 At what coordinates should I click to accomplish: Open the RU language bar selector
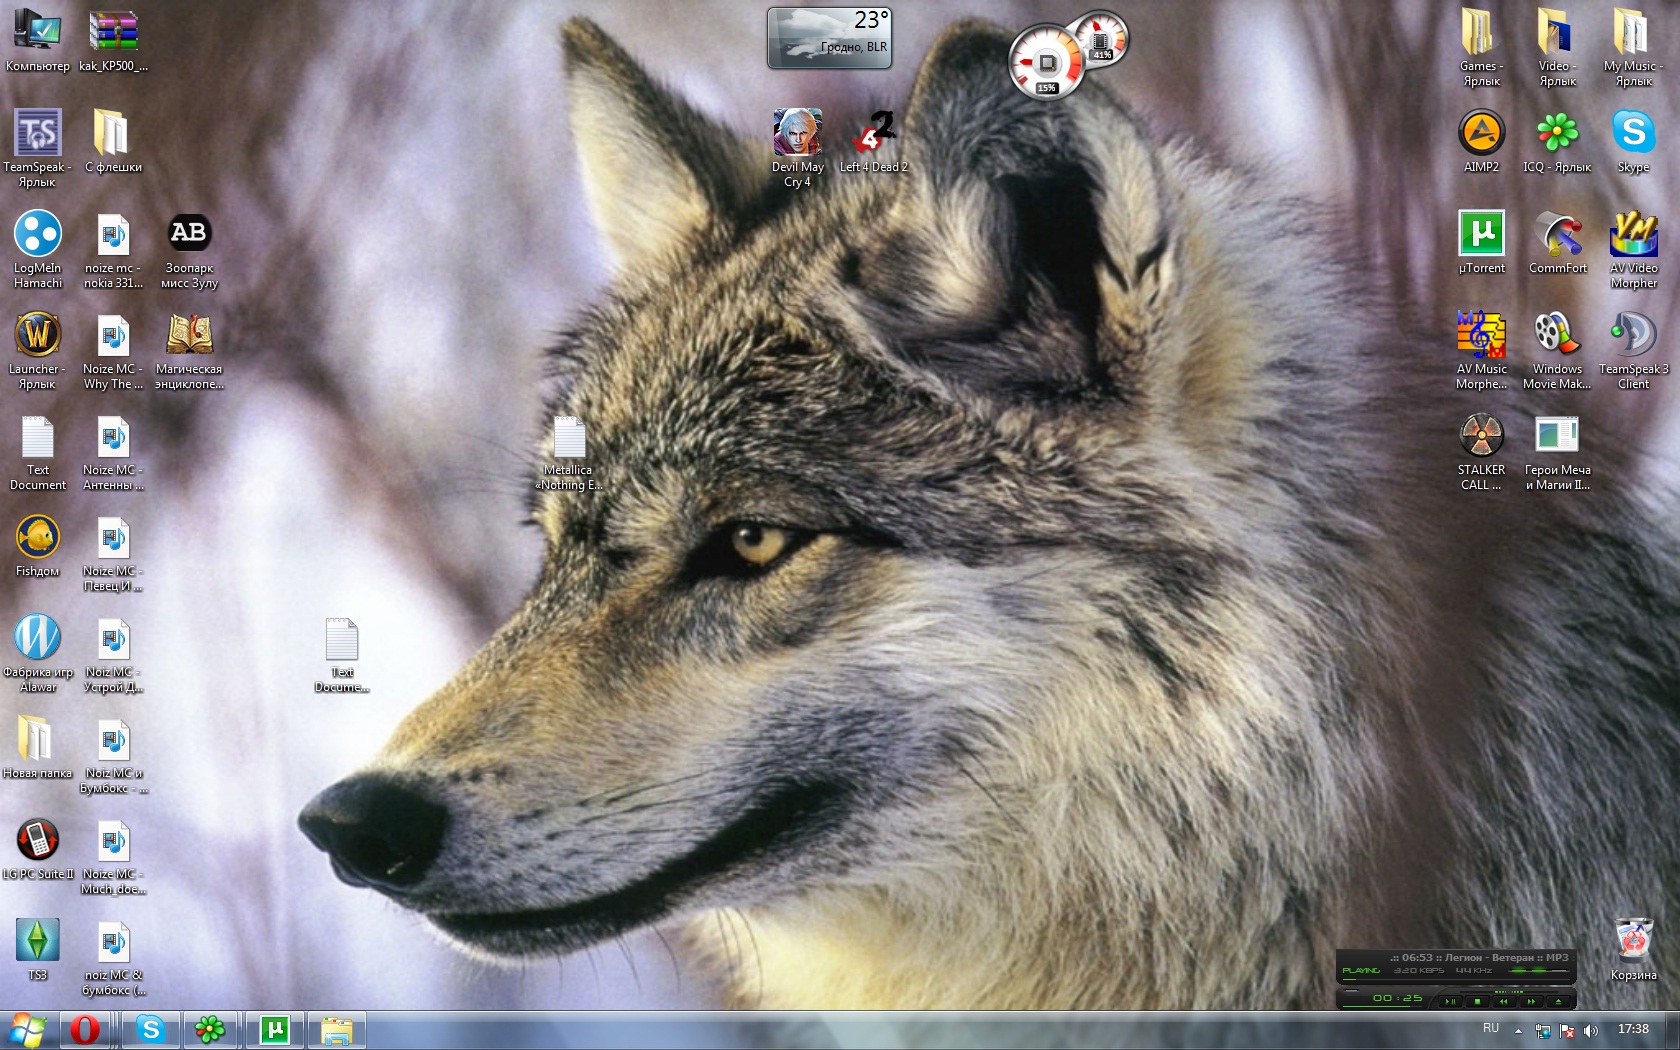pos(1491,1028)
